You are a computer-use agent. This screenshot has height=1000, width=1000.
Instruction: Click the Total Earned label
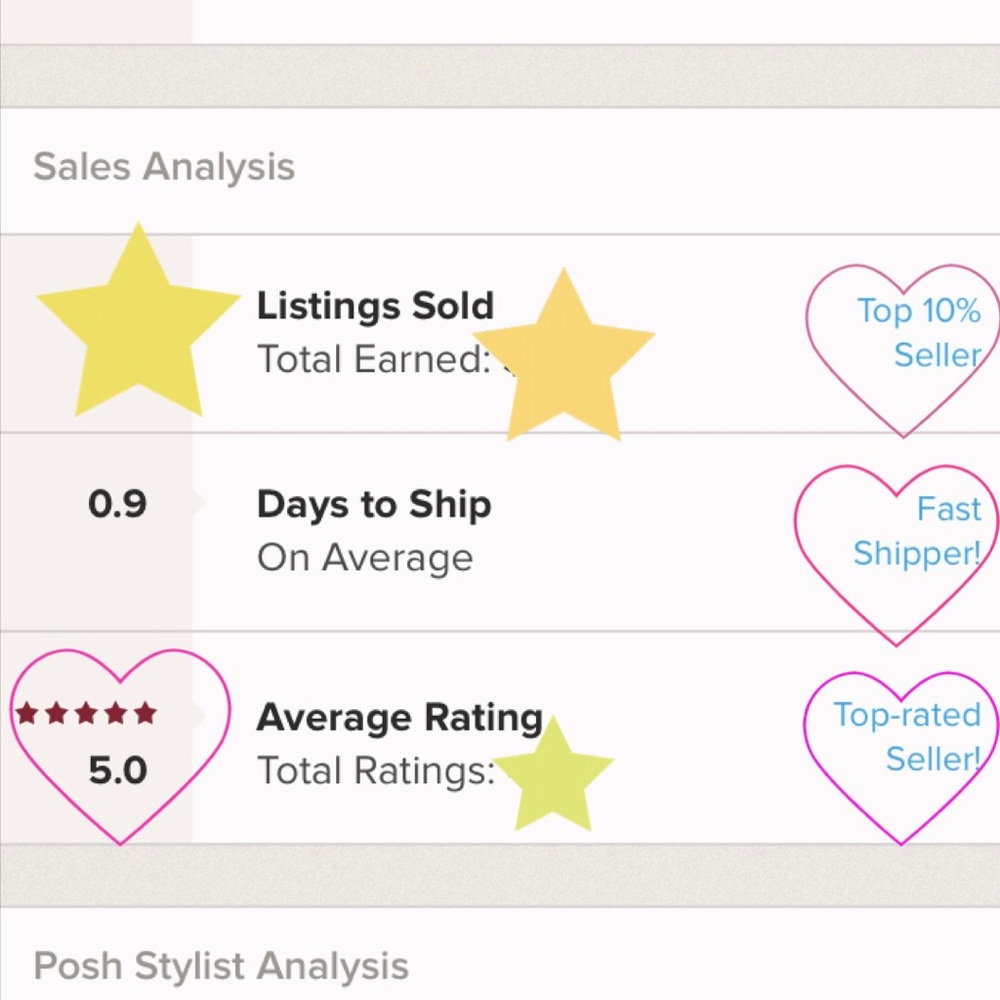point(372,359)
